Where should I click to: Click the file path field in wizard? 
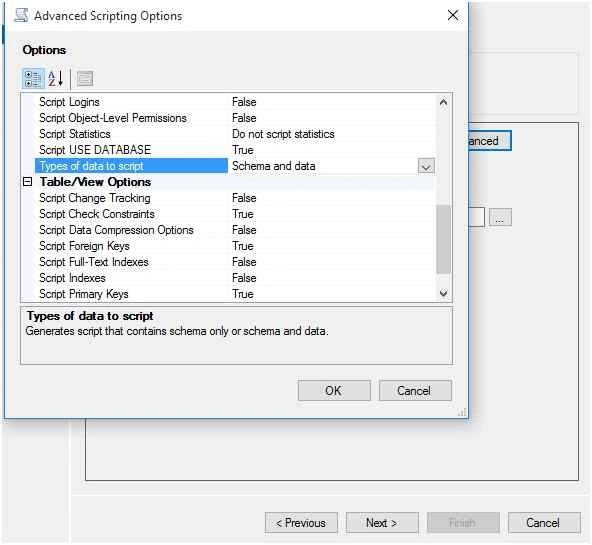pos(476,217)
